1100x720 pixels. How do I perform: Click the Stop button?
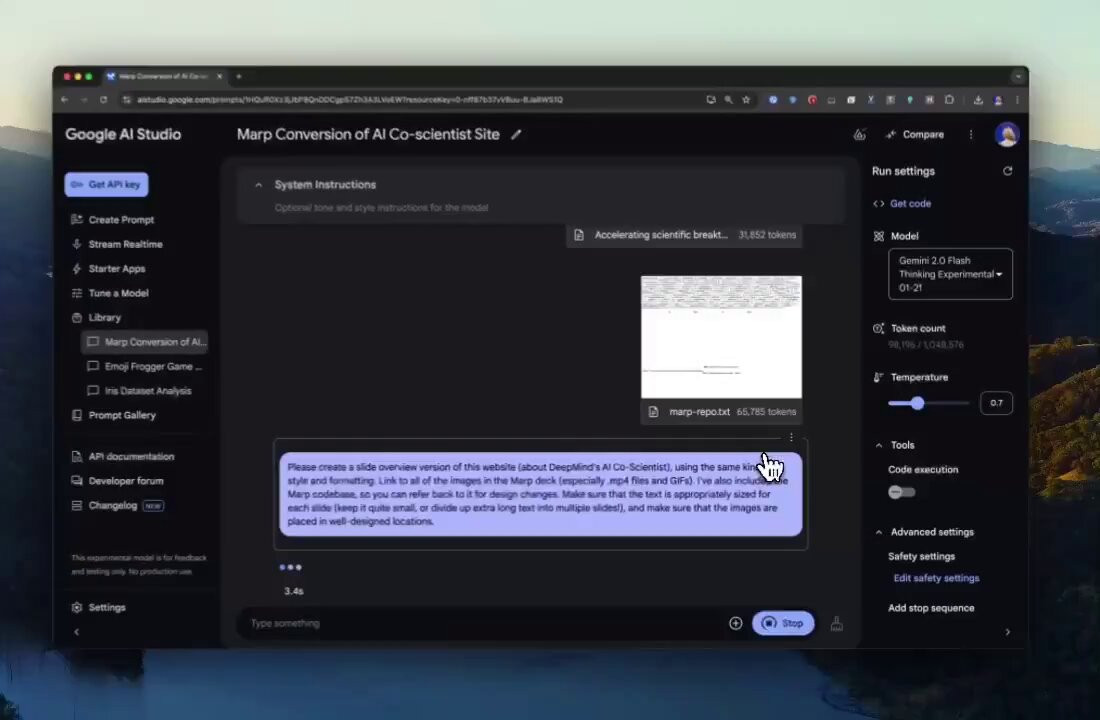(x=783, y=623)
